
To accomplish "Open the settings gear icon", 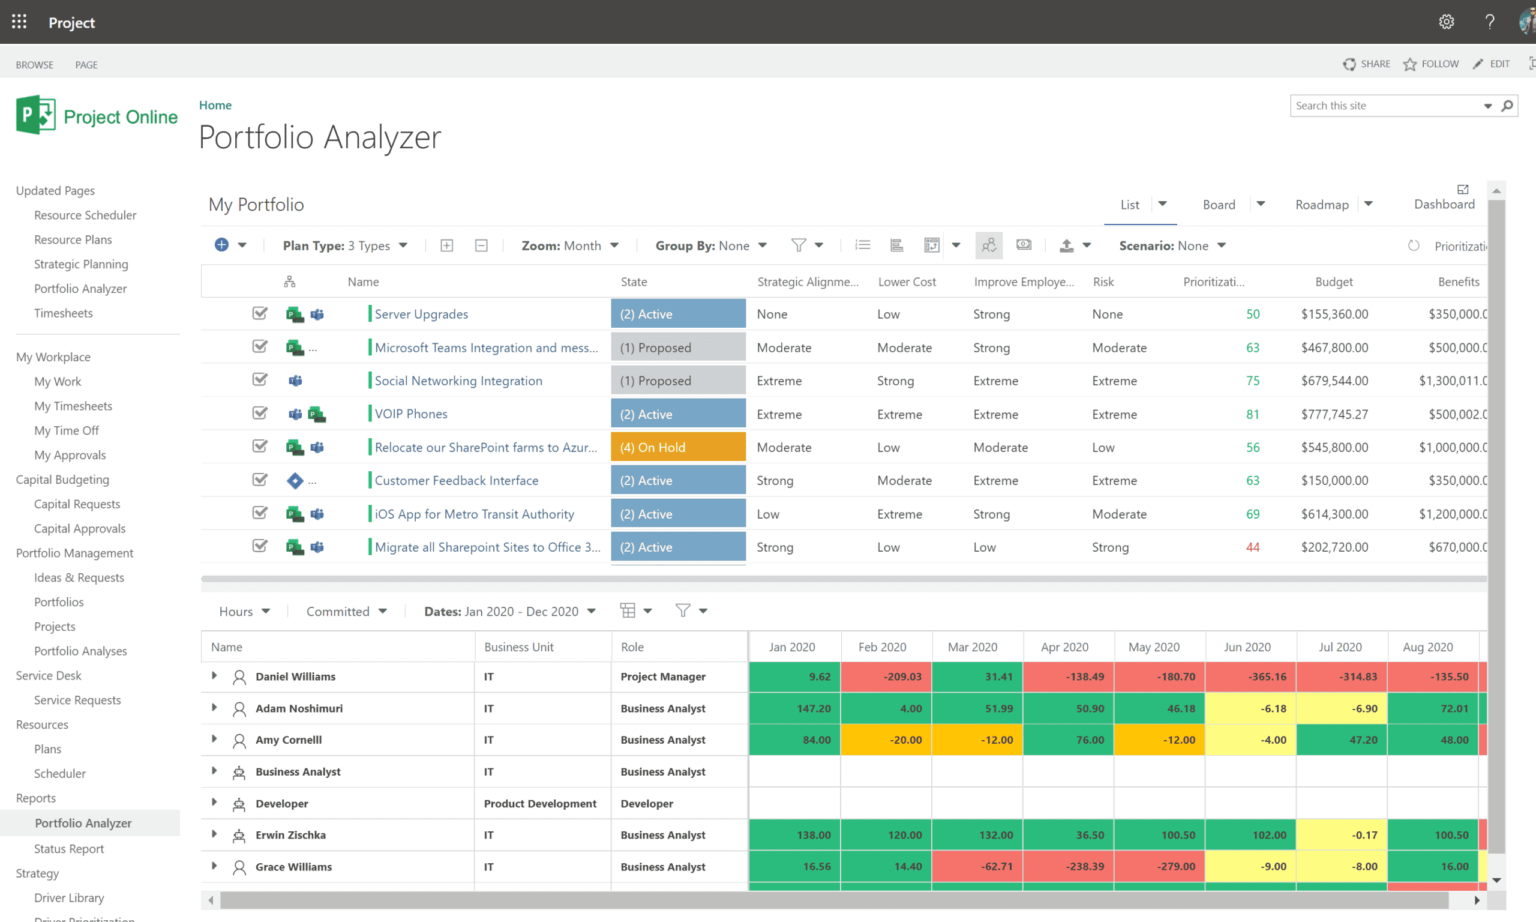I will coord(1446,21).
